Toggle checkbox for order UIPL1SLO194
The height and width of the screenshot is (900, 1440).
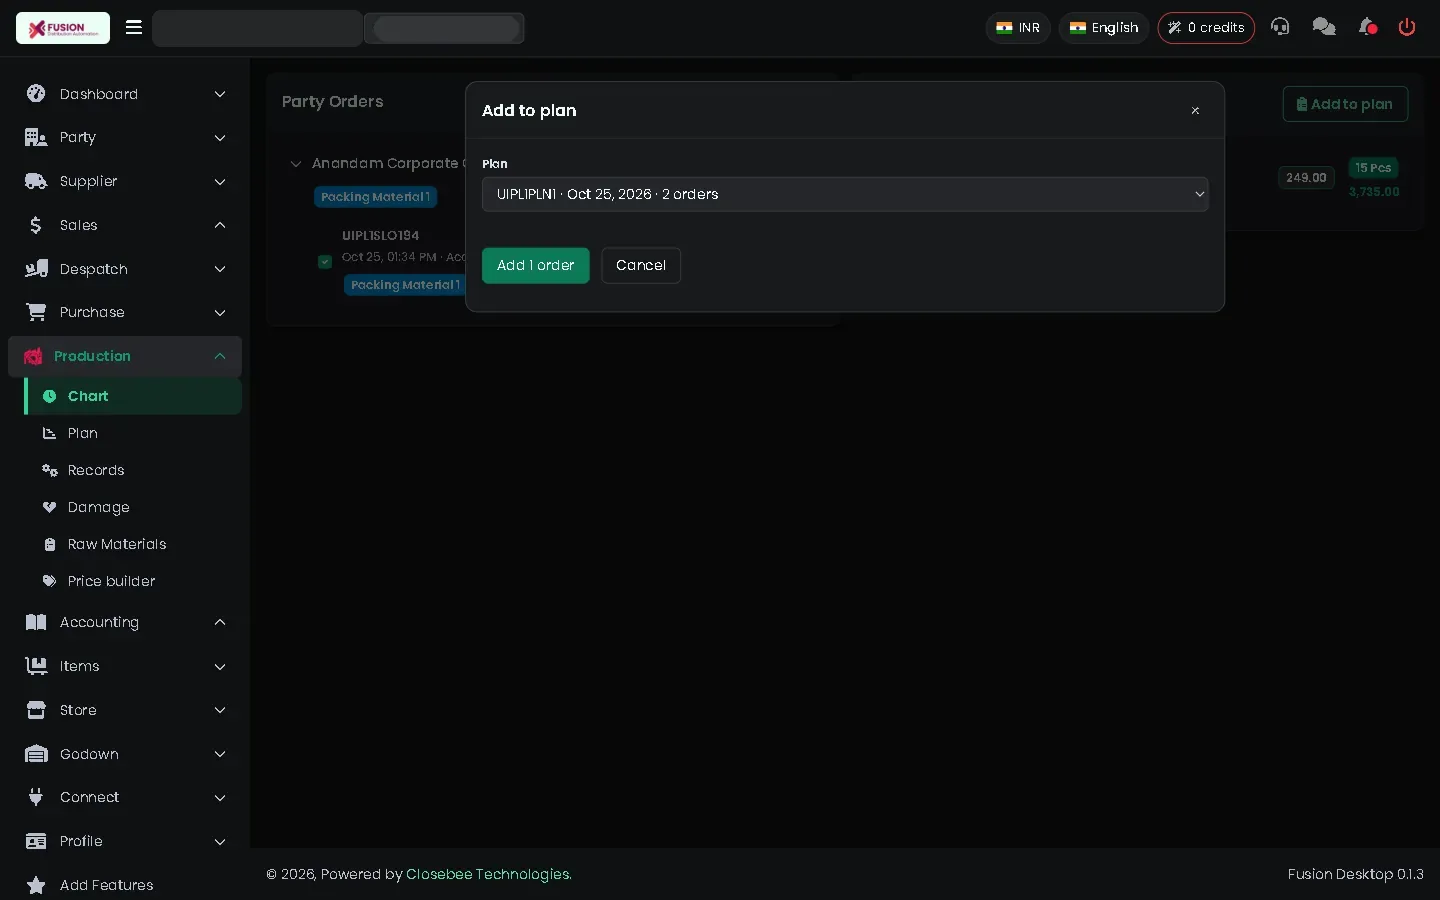pos(325,262)
